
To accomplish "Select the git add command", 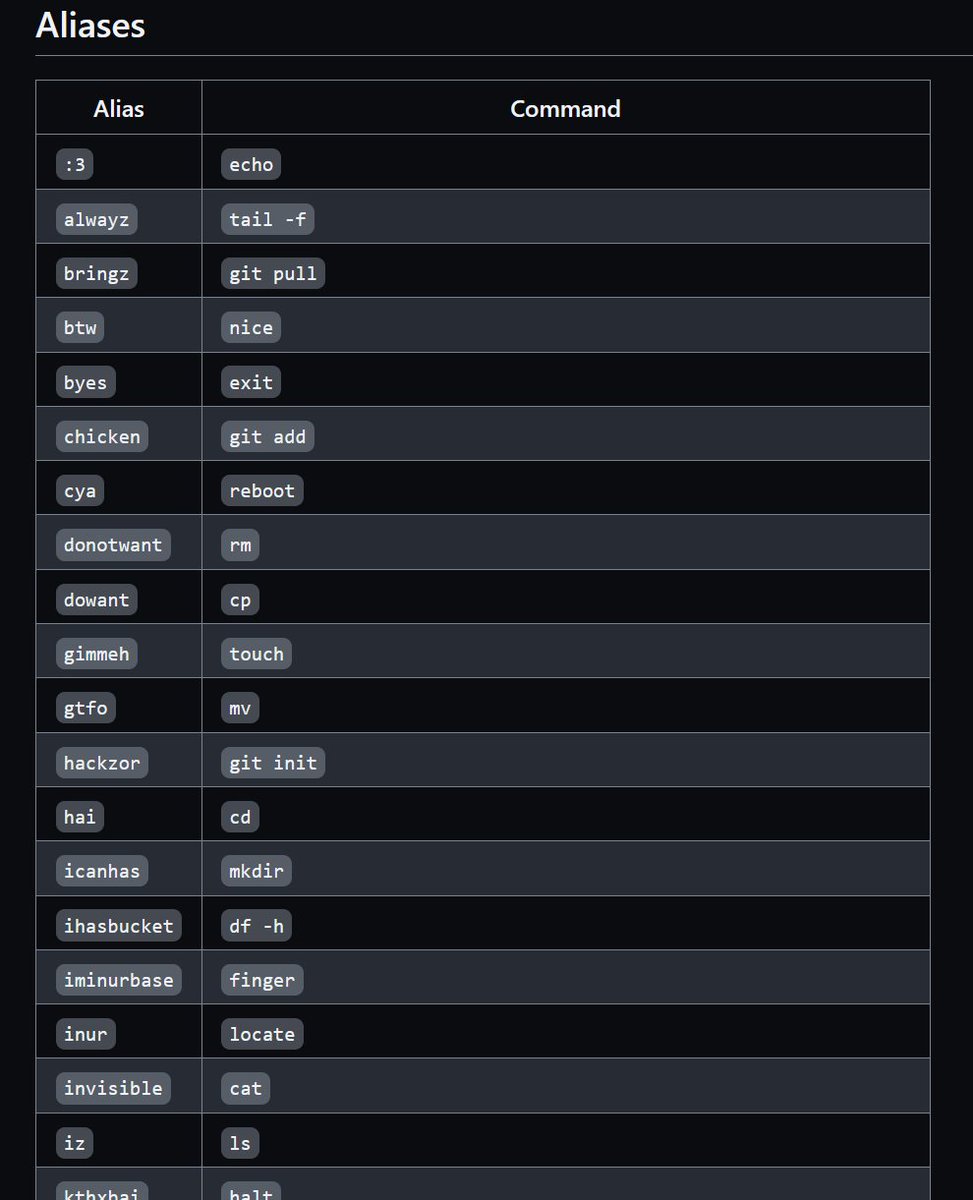I will point(267,436).
